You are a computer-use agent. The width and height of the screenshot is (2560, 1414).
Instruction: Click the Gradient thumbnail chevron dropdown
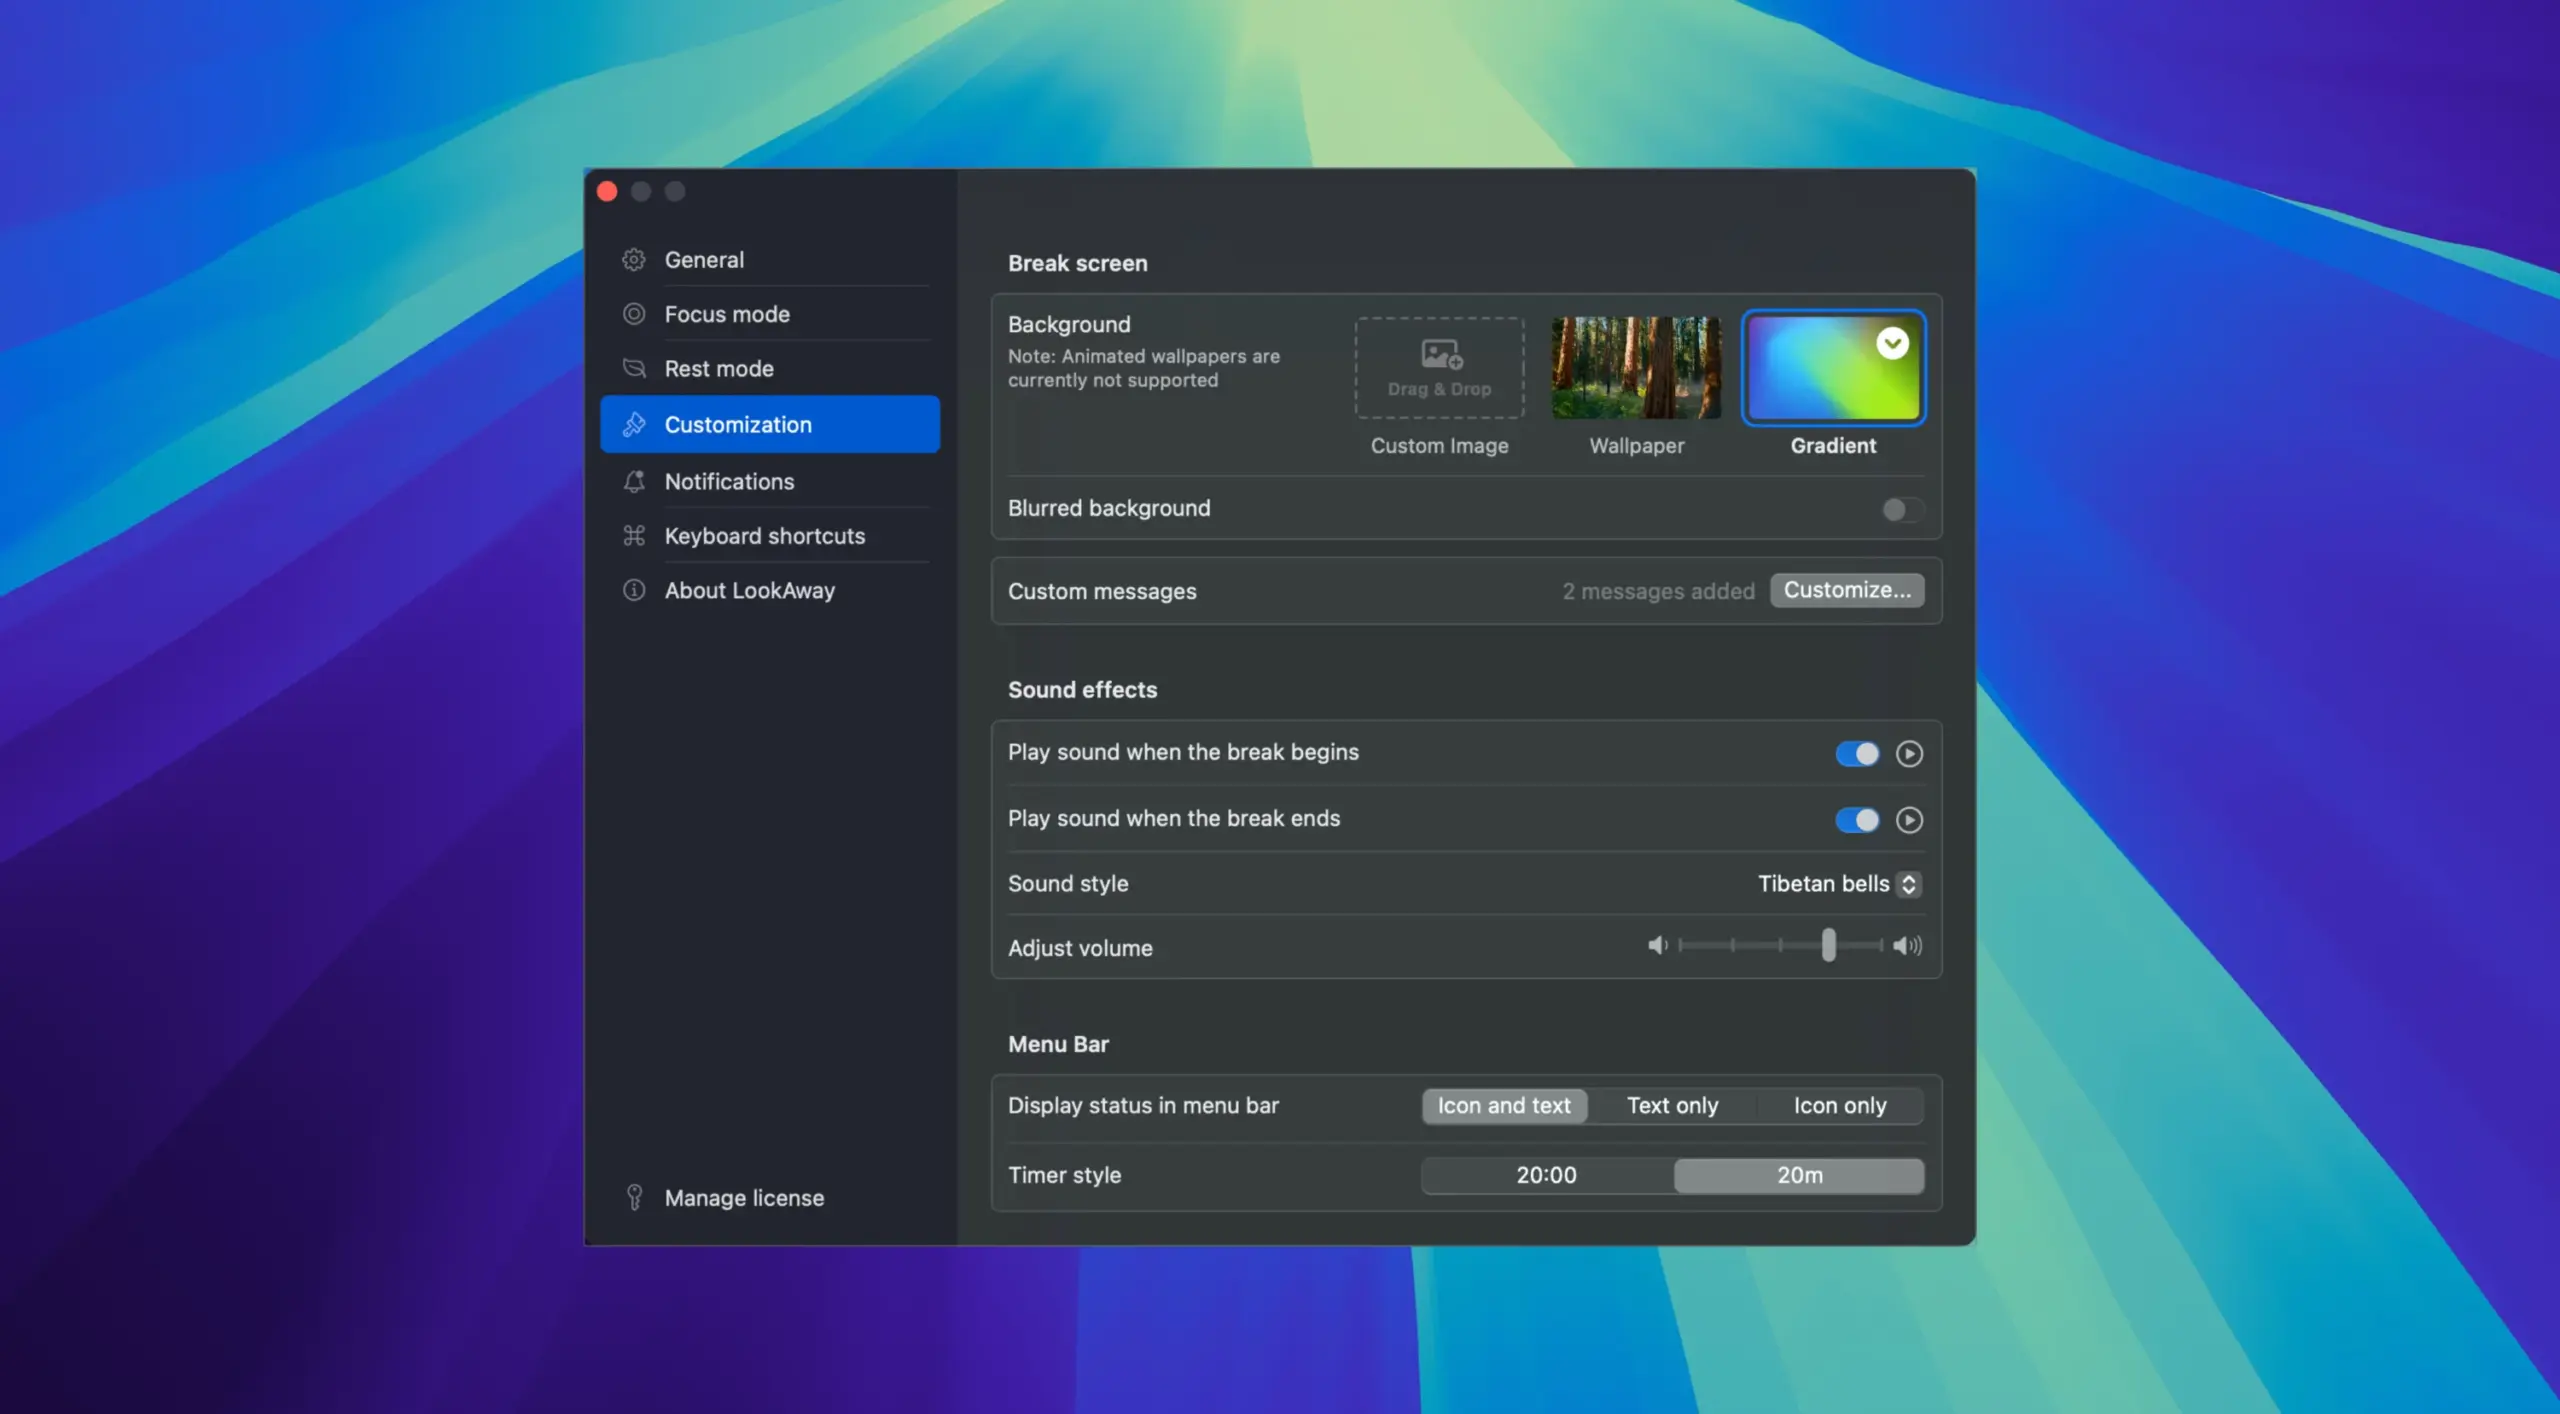[x=1891, y=343]
